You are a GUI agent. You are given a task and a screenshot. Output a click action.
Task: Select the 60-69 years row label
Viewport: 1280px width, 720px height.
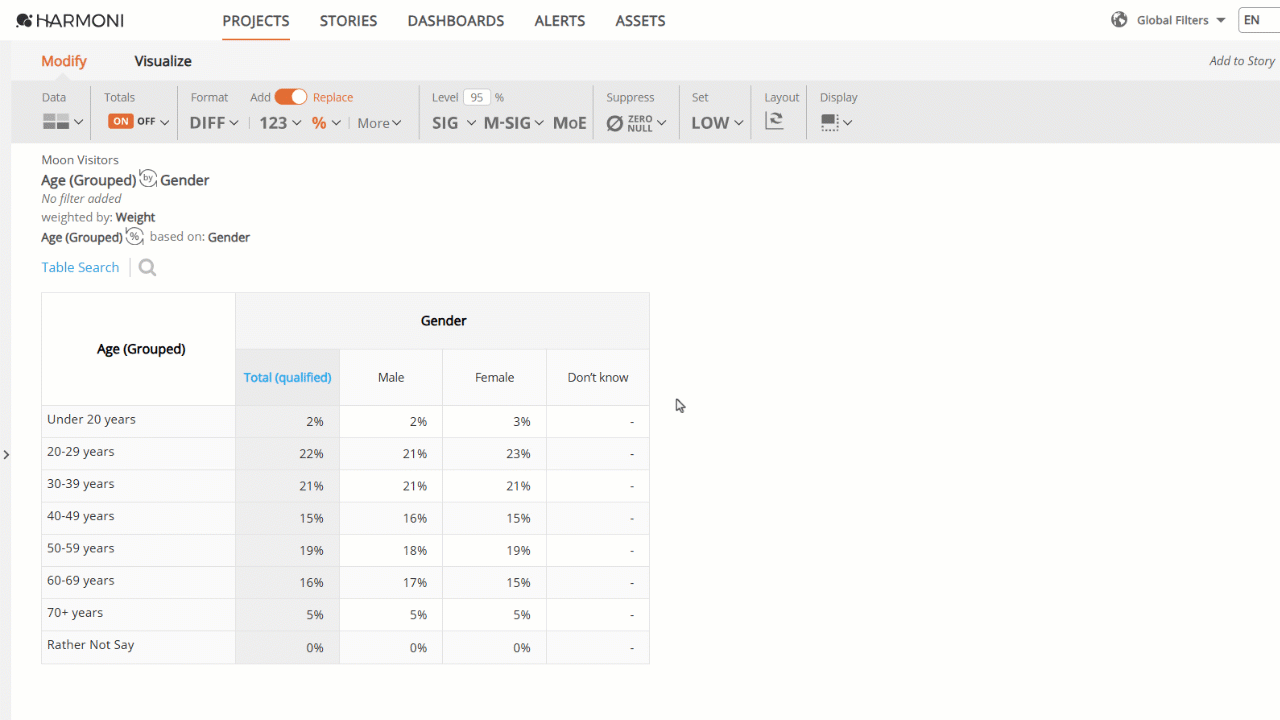pyautogui.click(x=81, y=580)
